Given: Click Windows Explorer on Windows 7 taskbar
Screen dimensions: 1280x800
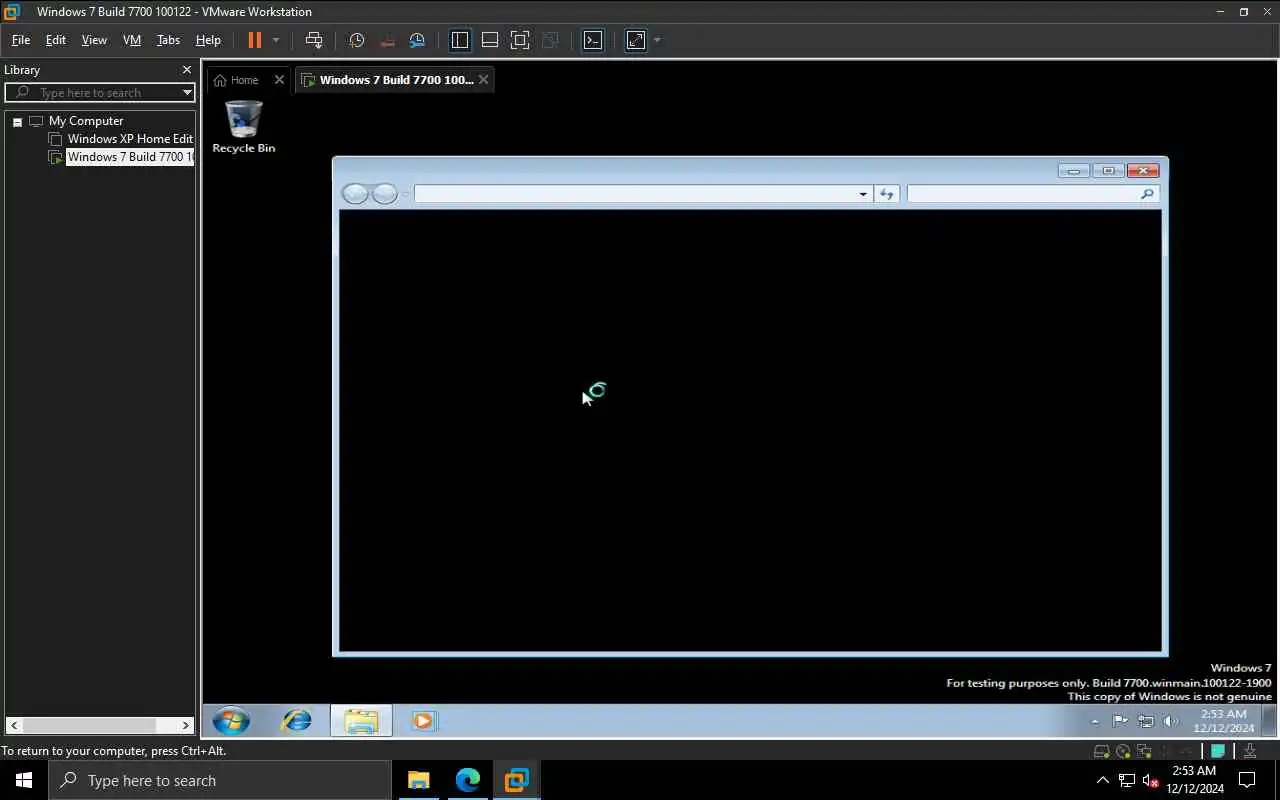Looking at the screenshot, I should coord(361,721).
